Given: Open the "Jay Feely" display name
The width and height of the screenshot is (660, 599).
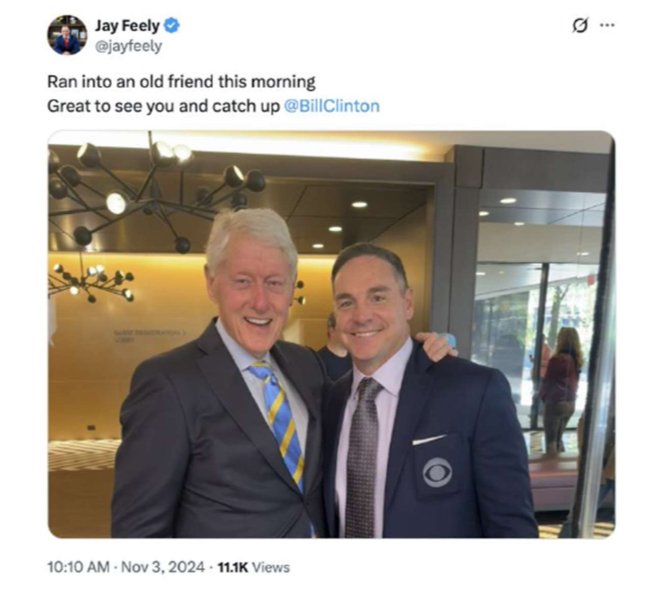Looking at the screenshot, I should tap(127, 26).
